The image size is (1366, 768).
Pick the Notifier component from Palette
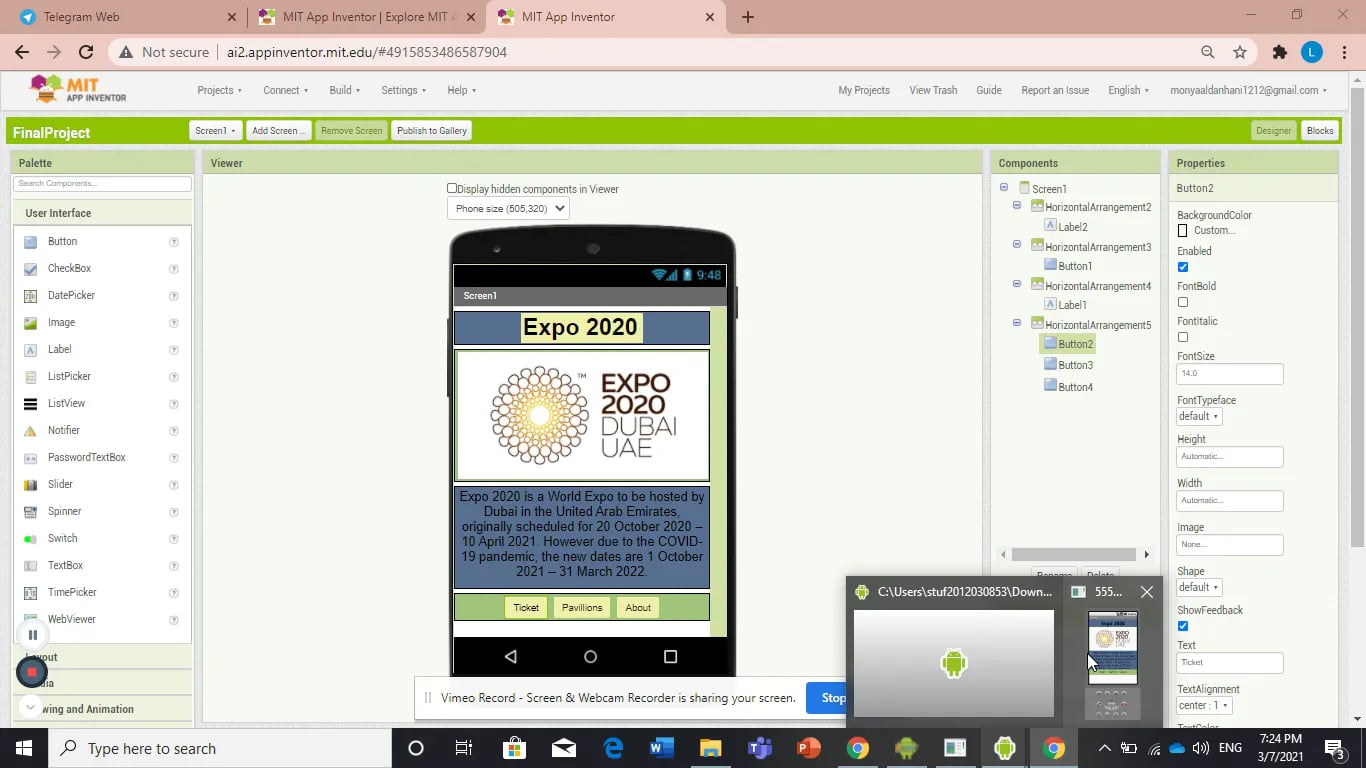click(63, 431)
